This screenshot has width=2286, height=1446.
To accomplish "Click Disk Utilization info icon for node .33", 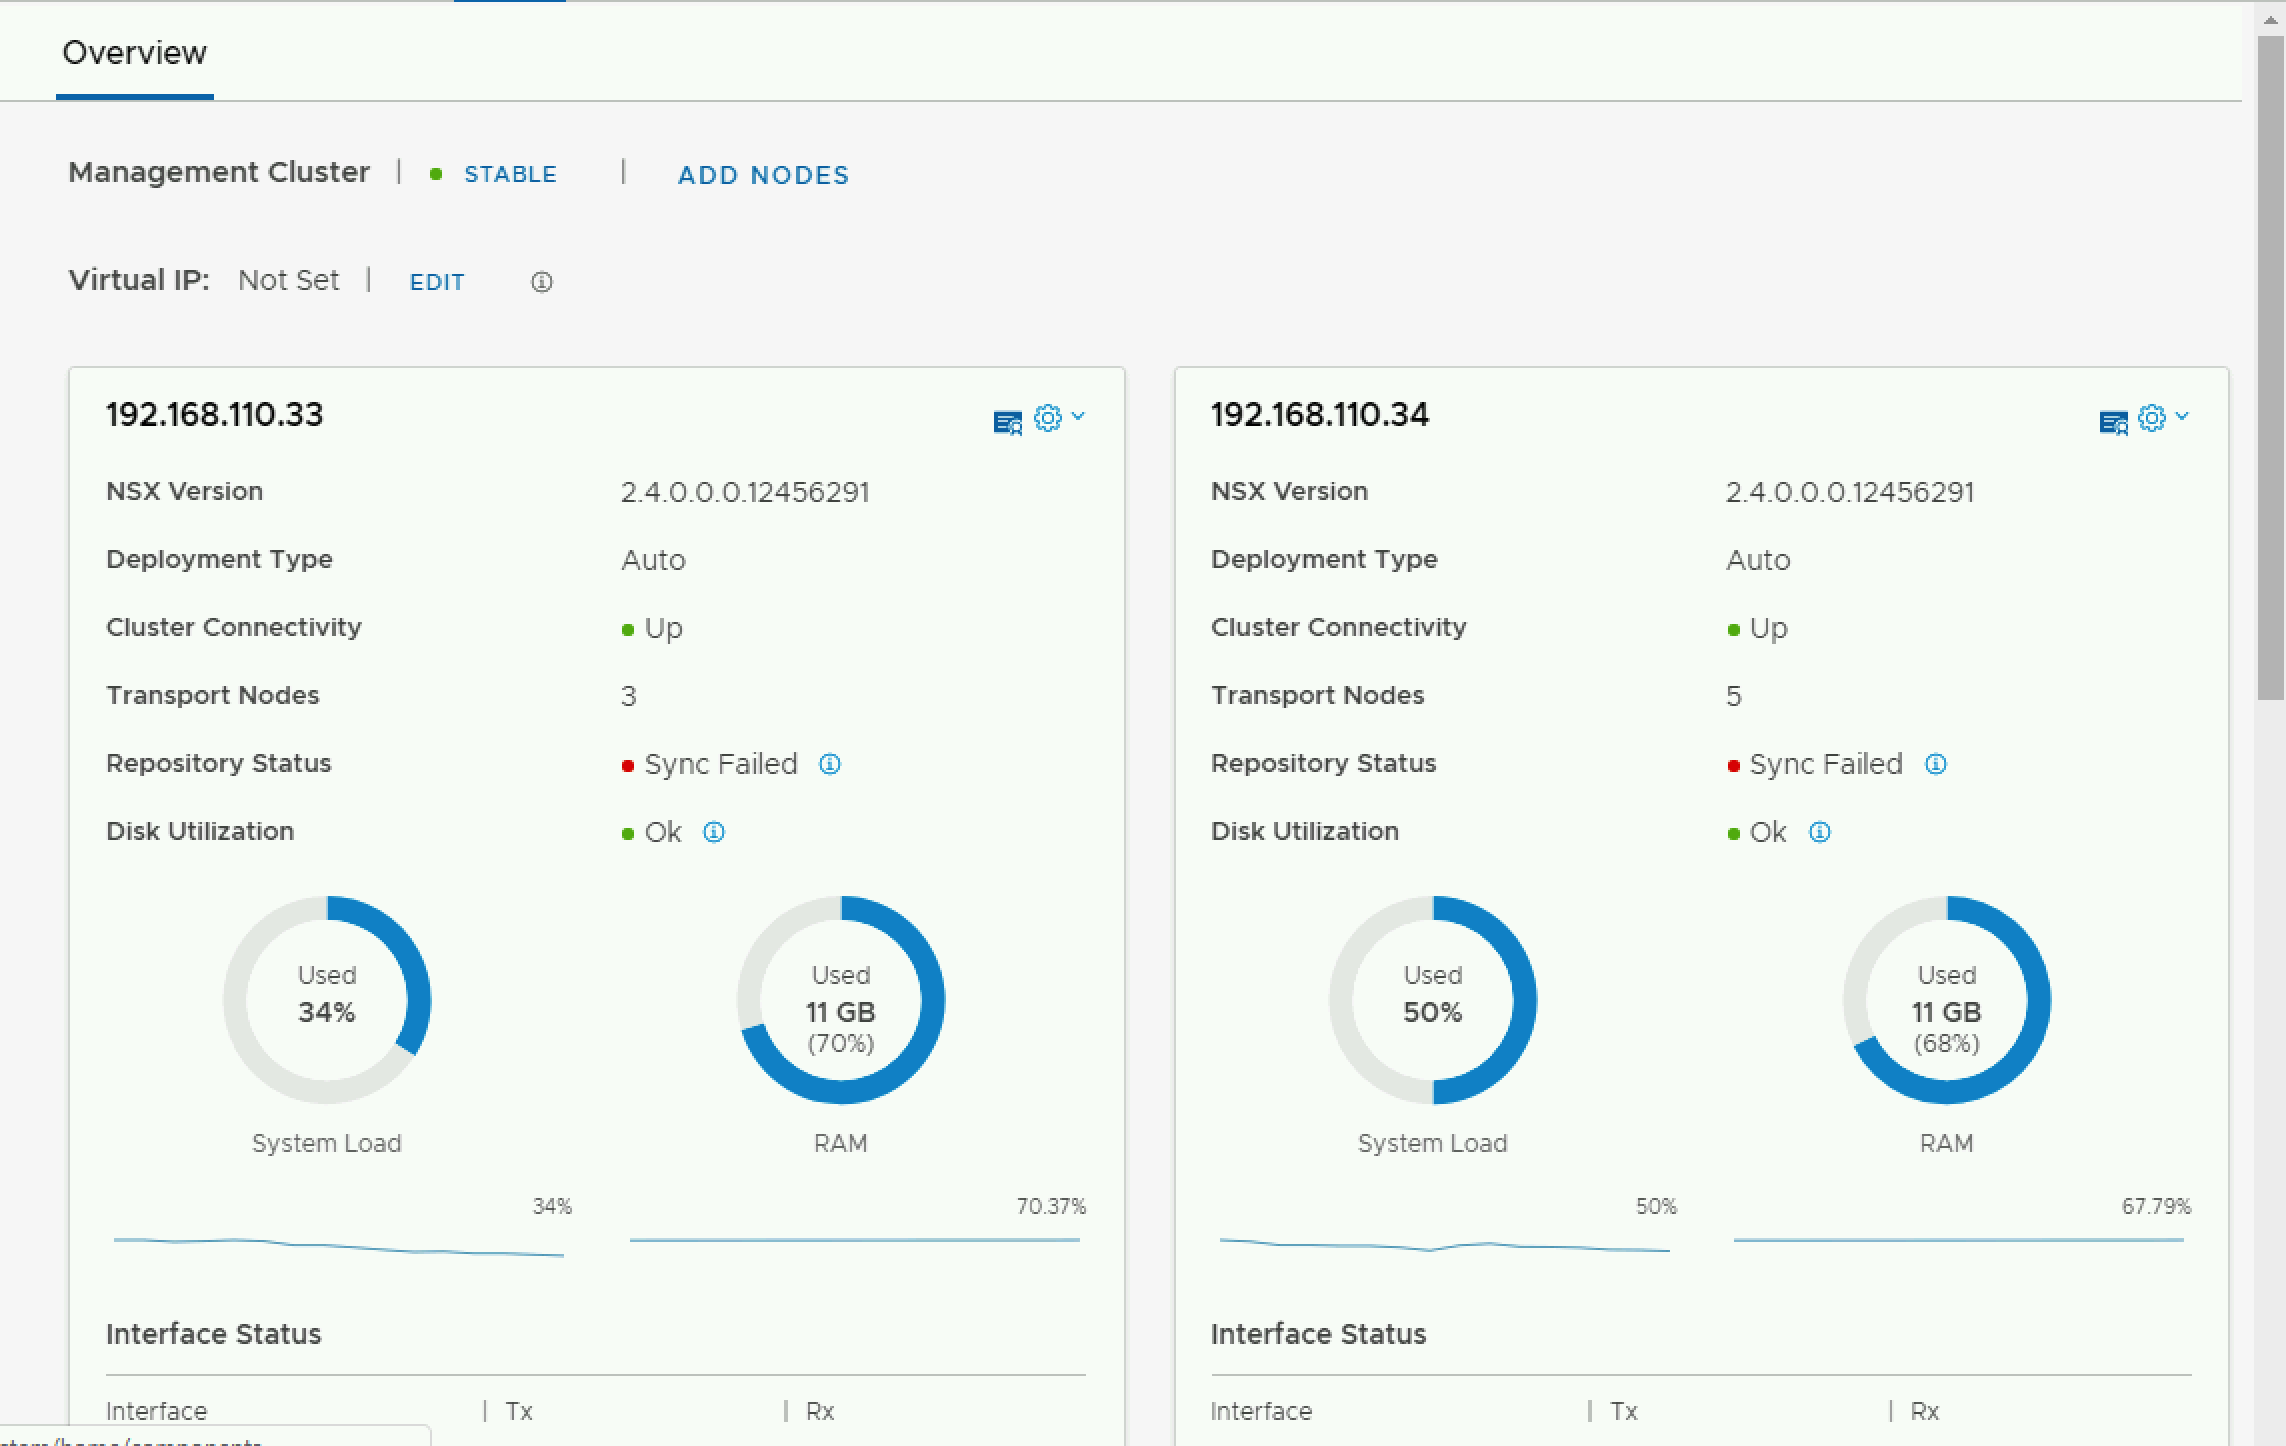I will pyautogui.click(x=714, y=832).
